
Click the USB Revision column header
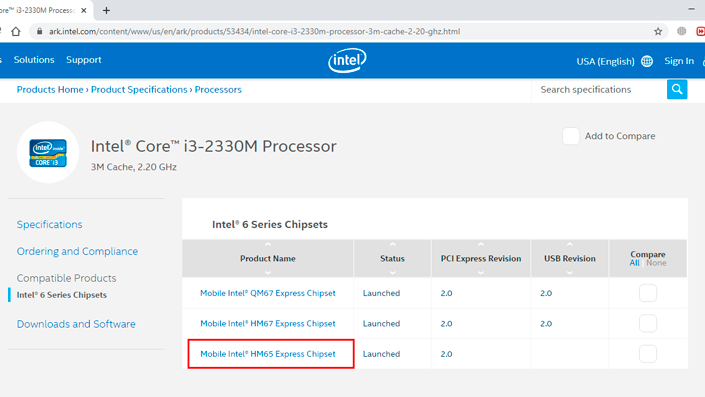(x=570, y=259)
